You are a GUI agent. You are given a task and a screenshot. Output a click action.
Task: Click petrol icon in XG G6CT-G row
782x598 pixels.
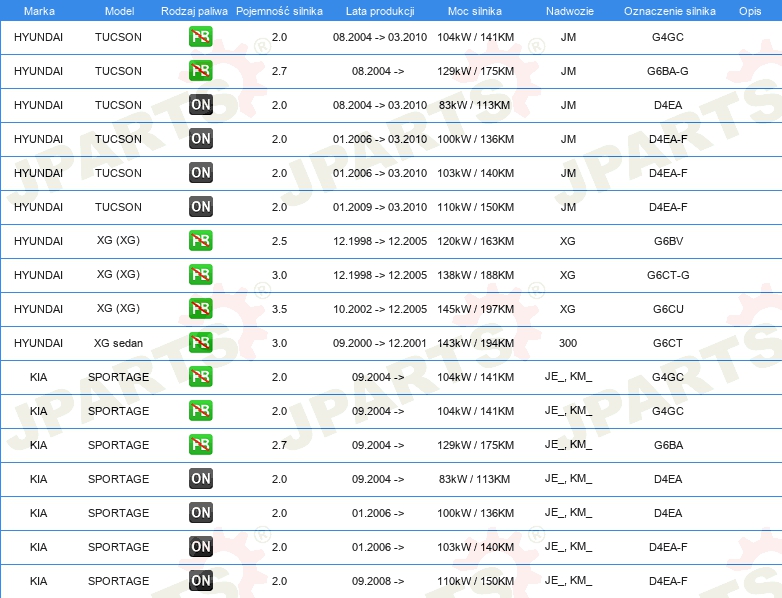(x=200, y=274)
